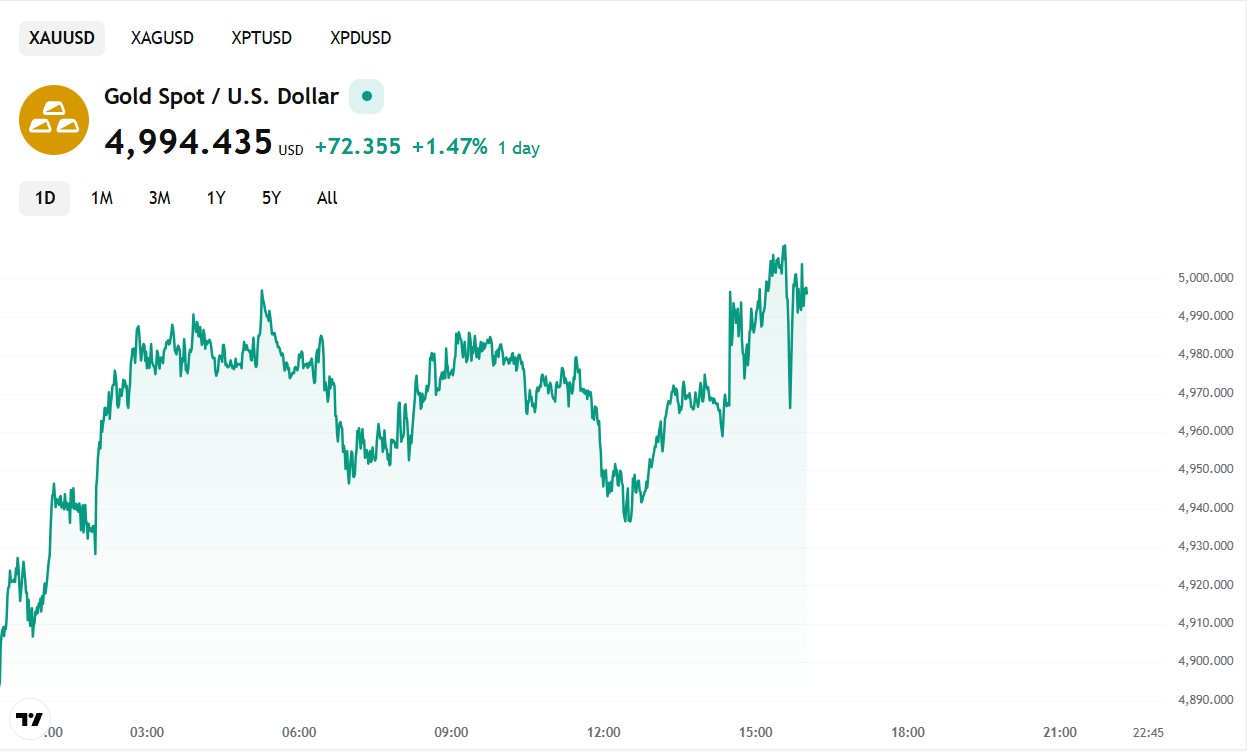Select the XAUUSD tab

(62, 37)
